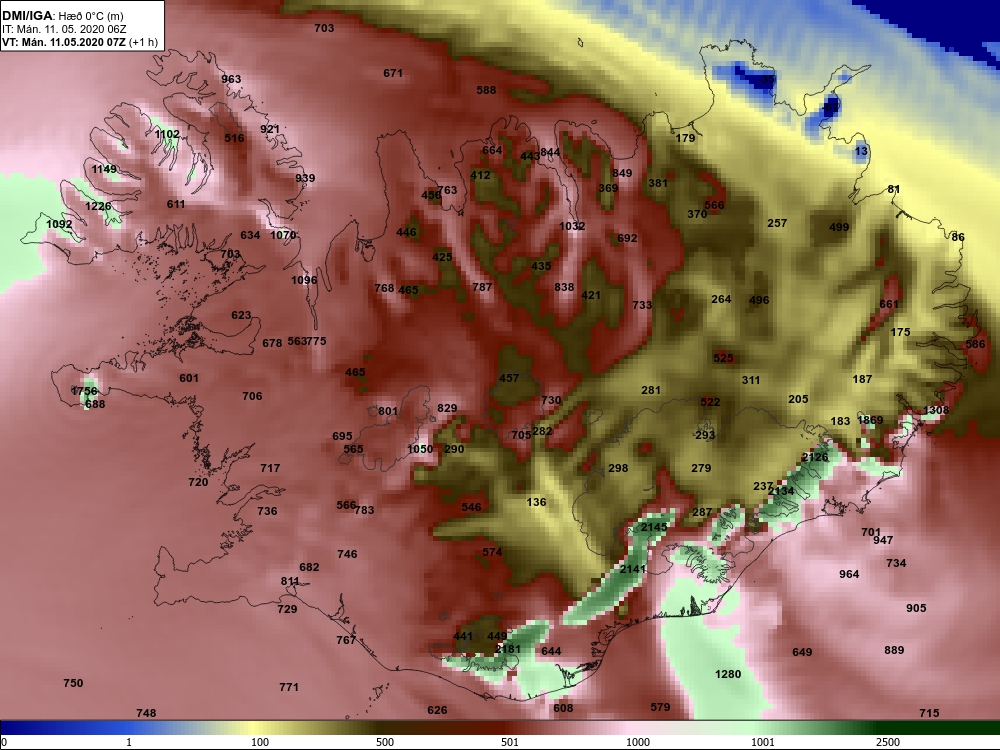Select the map value '829'
Screen dimensions: 1000x750
point(447,408)
